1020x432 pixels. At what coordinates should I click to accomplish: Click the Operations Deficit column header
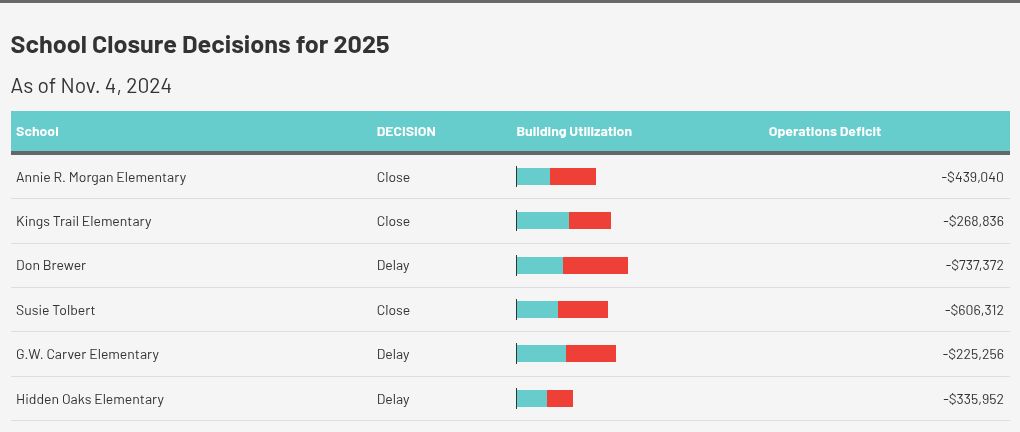824,132
